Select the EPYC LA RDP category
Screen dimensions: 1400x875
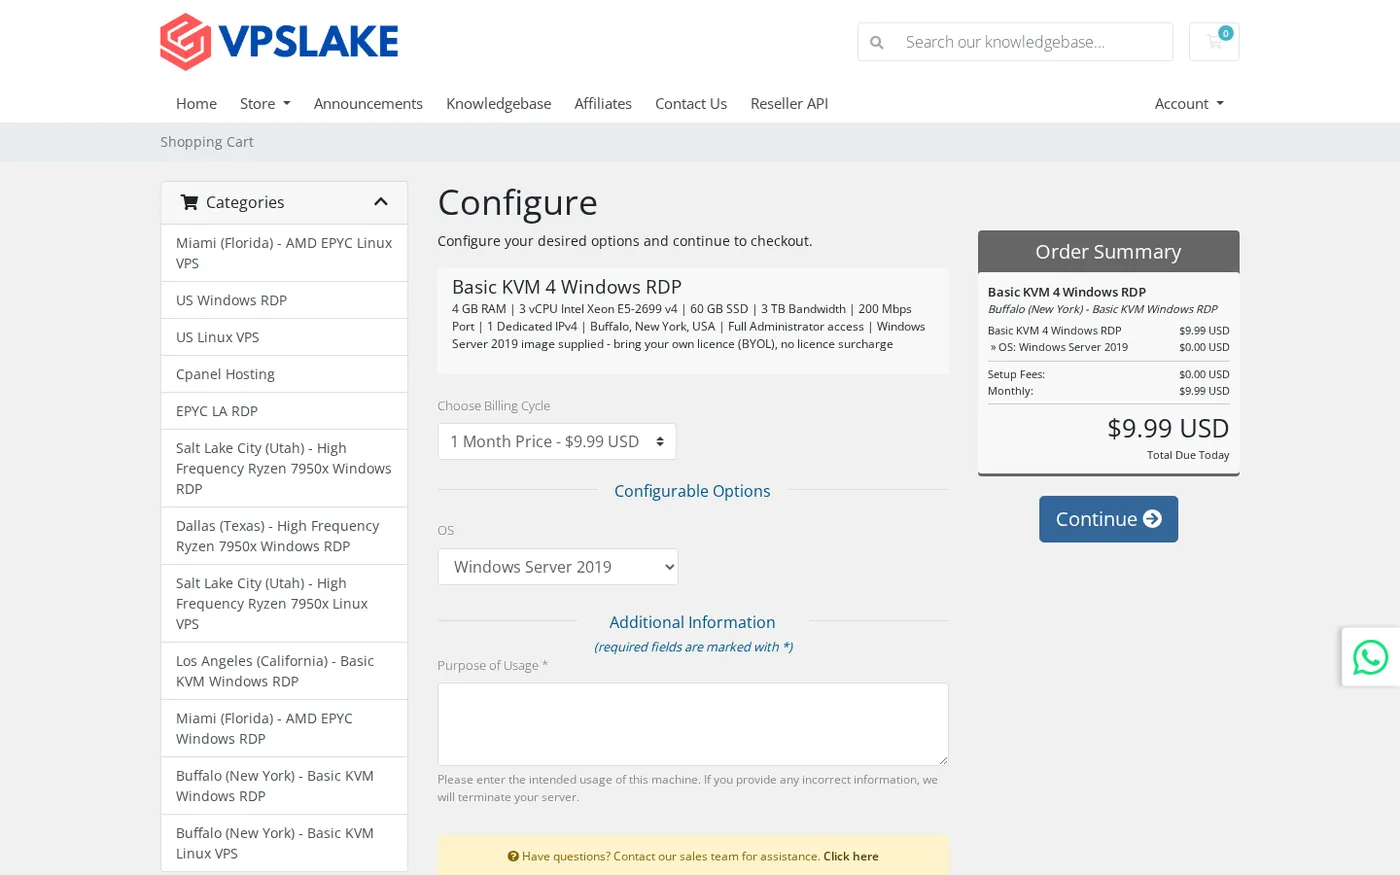tap(284, 411)
